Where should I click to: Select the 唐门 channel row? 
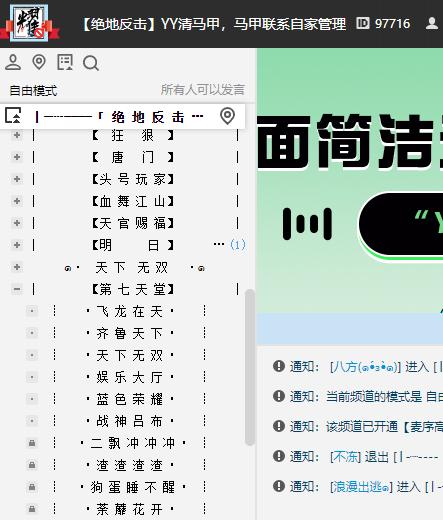coord(133,157)
